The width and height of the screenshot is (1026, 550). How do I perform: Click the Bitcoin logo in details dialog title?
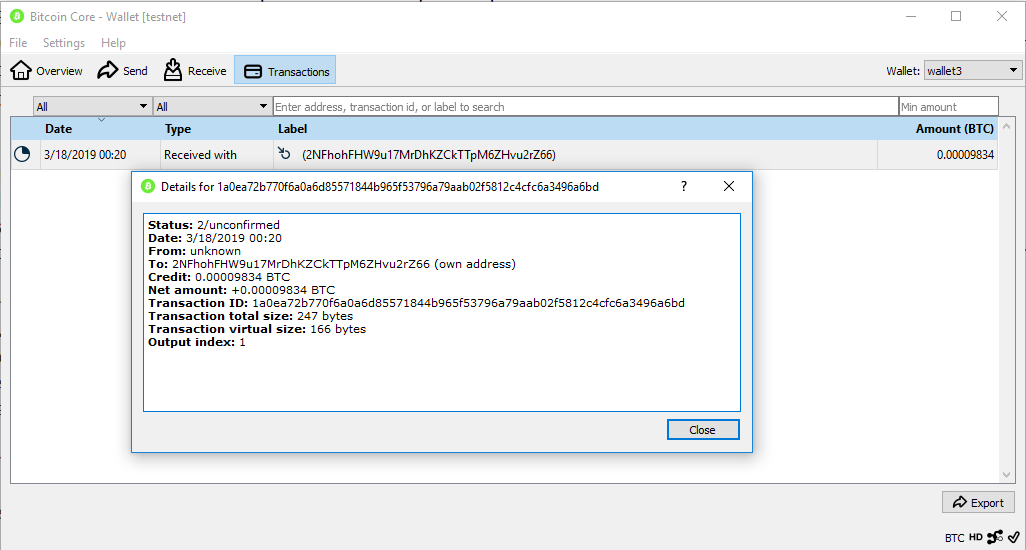point(149,186)
